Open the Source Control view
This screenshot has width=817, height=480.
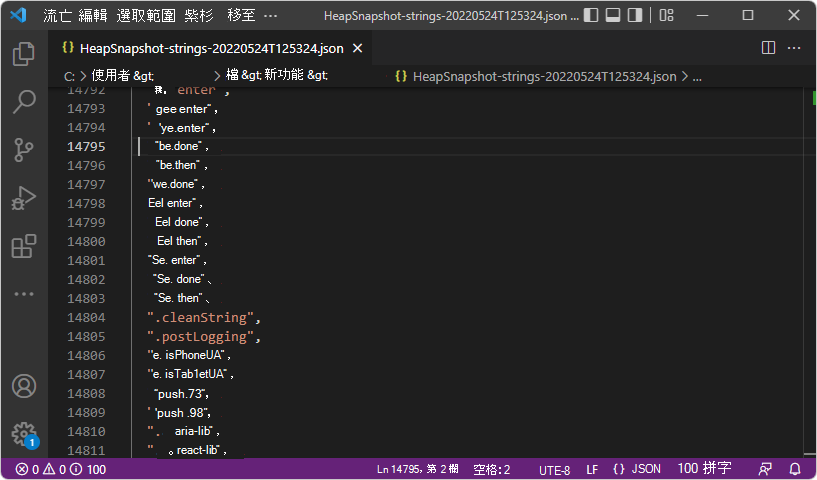click(24, 150)
